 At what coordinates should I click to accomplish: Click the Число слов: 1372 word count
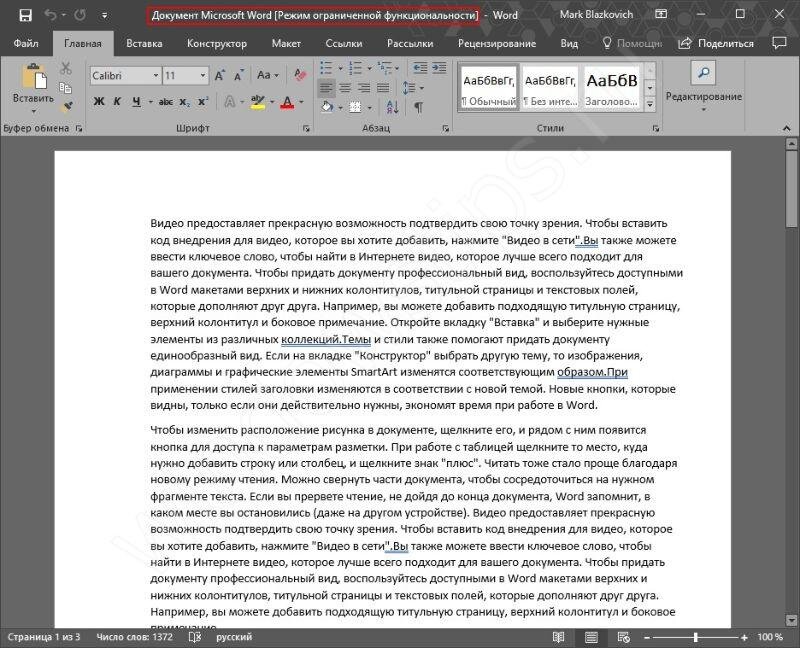click(x=135, y=637)
